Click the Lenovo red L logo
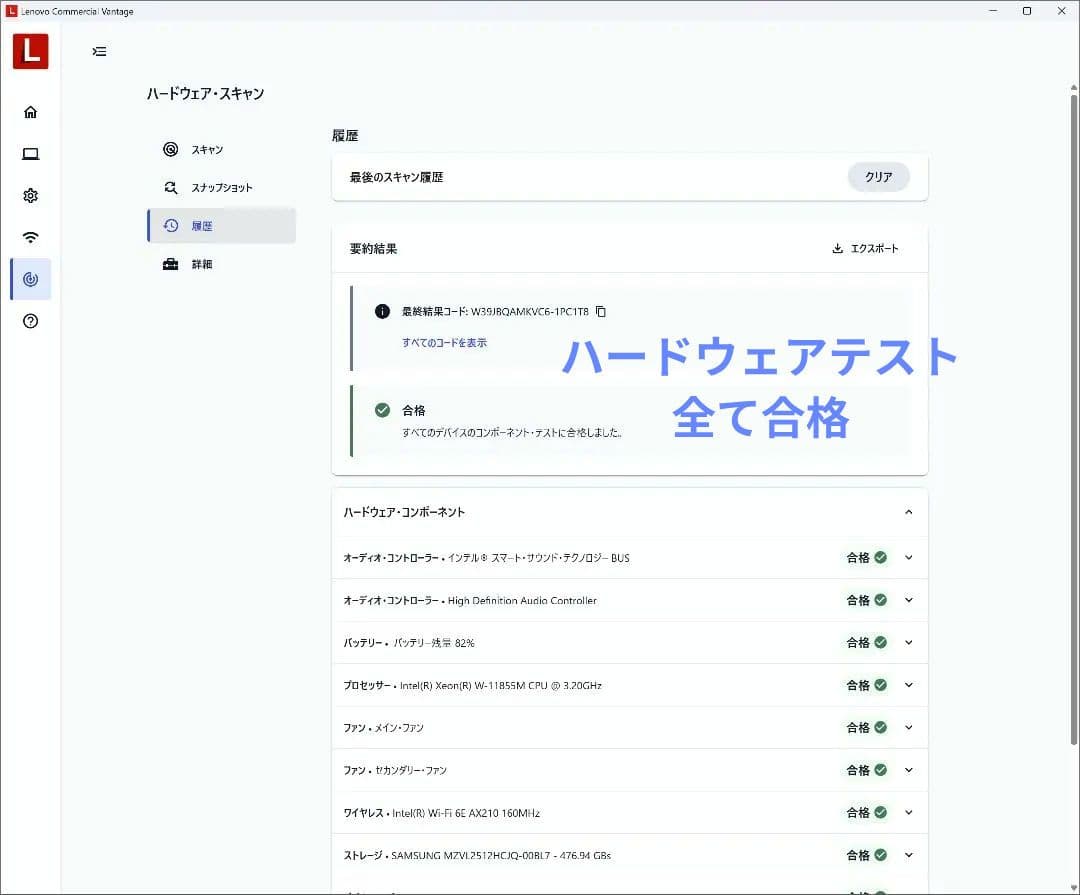The image size is (1080, 895). 30,52
